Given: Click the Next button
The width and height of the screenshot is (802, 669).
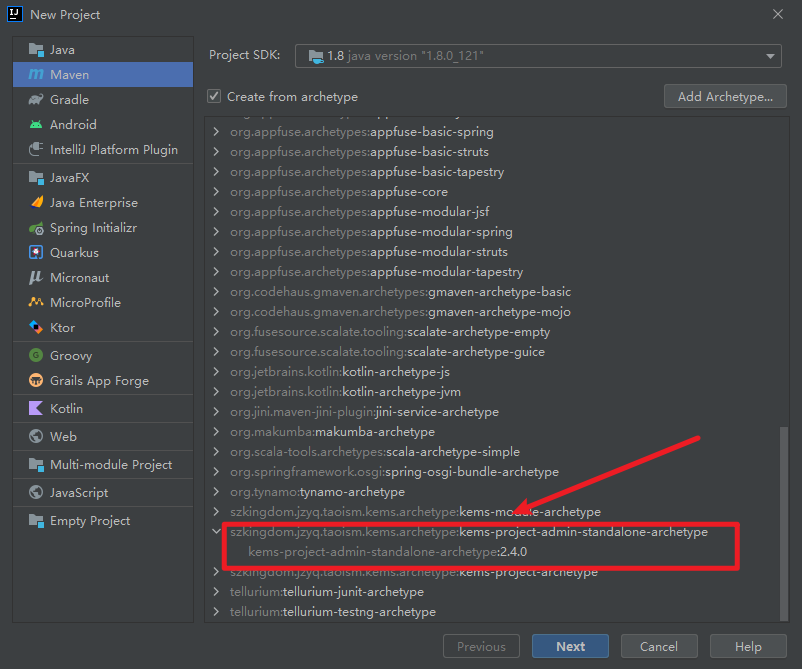Looking at the screenshot, I should tap(570, 646).
